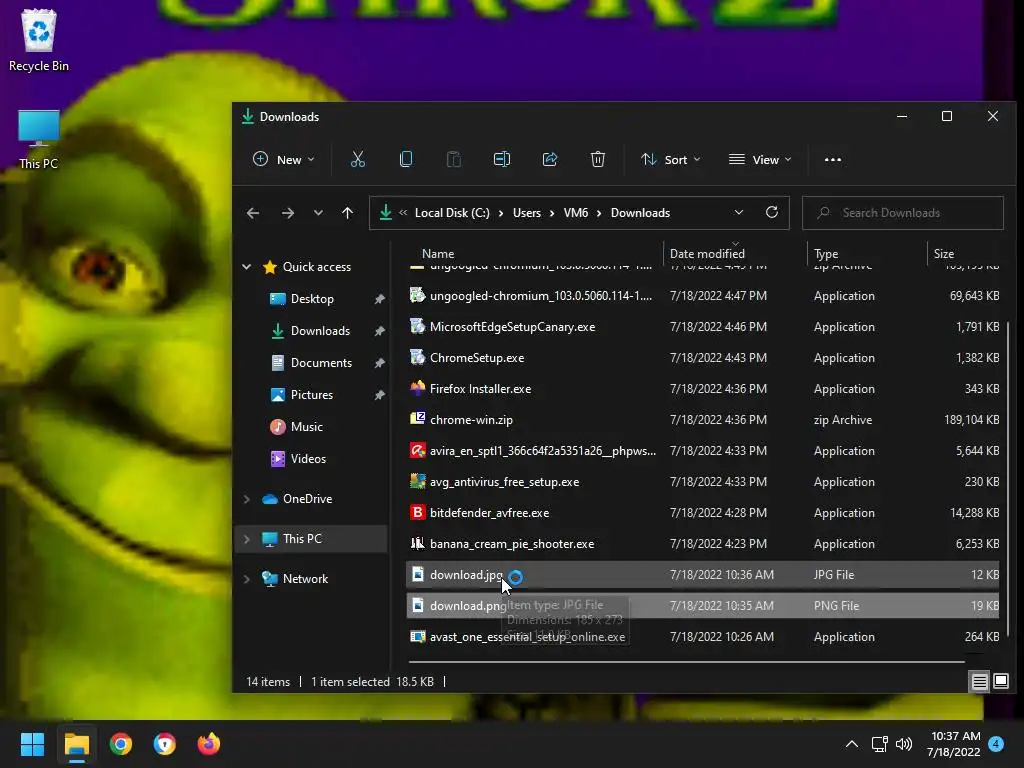1024x768 pixels.
Task: Expand the address bar history dropdown
Action: tap(739, 212)
